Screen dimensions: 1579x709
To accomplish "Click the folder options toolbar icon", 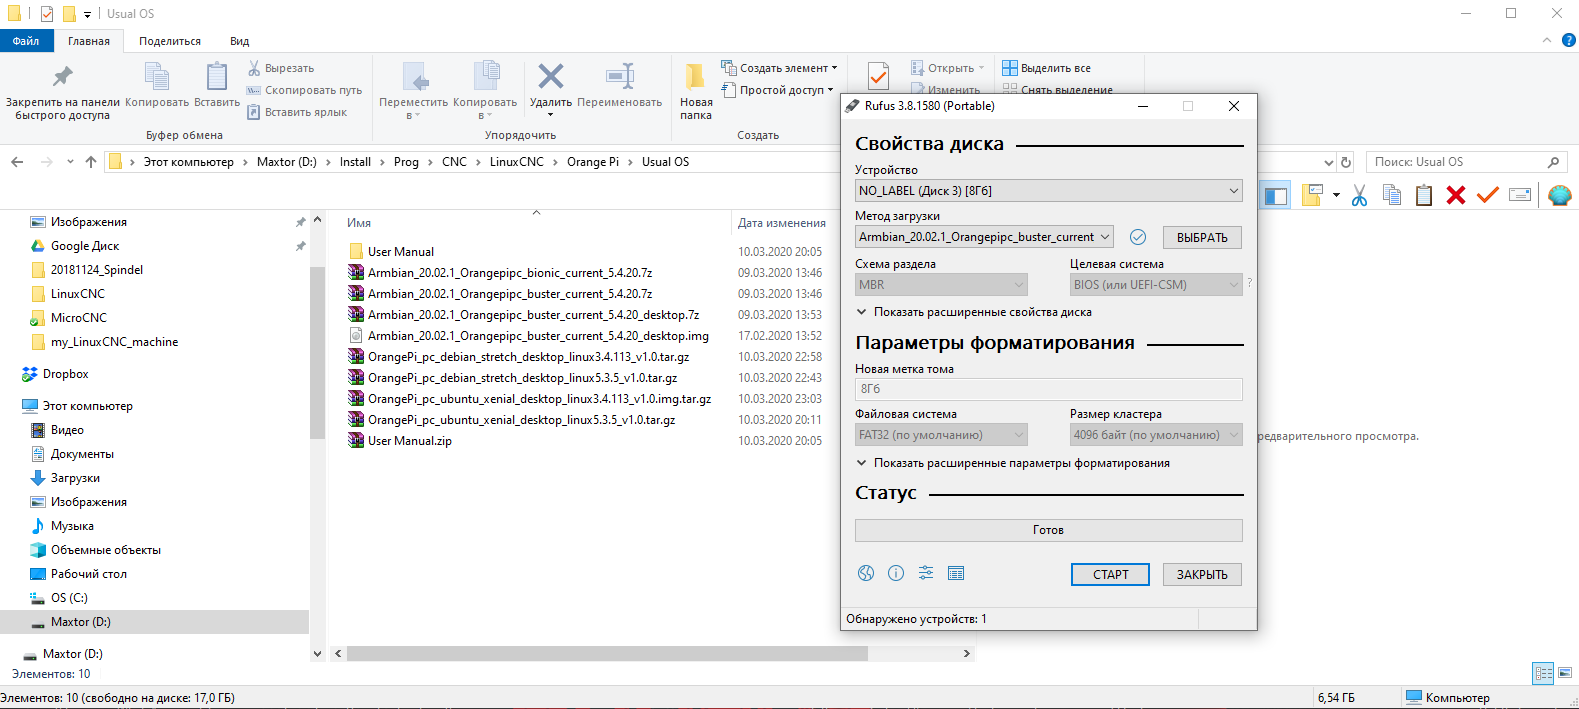I will click(1312, 195).
